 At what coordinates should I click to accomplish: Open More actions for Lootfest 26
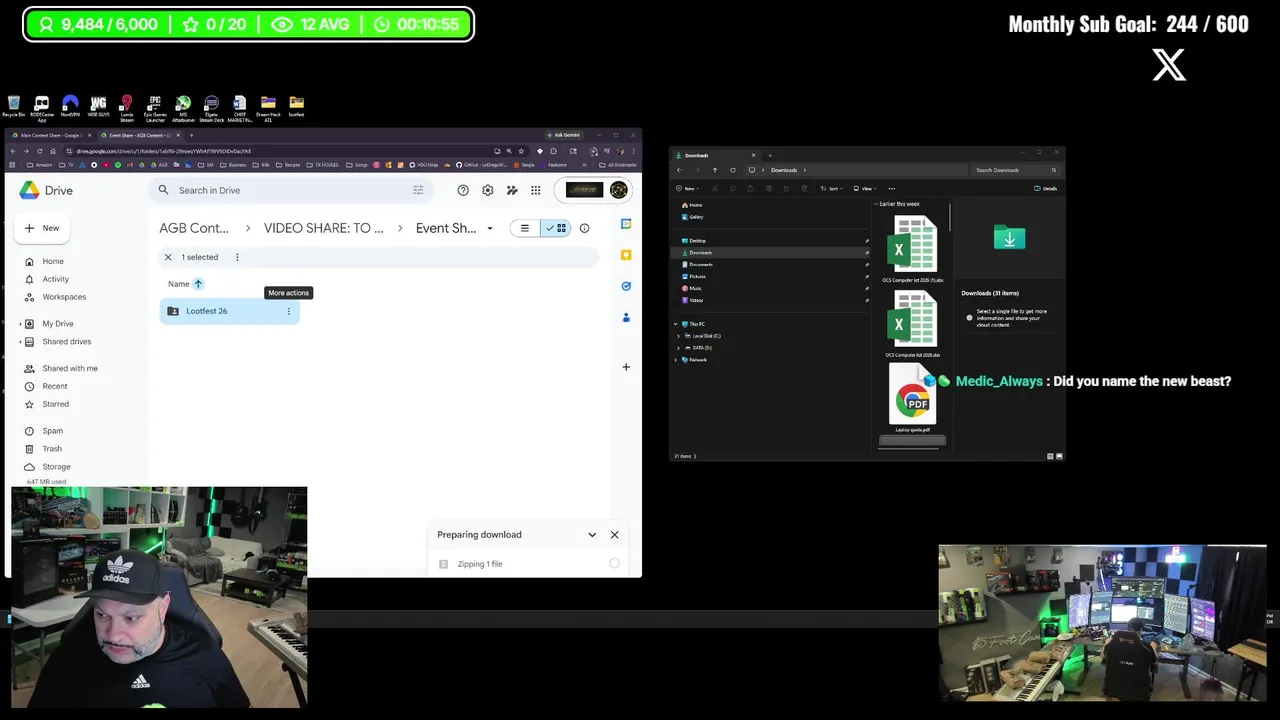click(289, 311)
